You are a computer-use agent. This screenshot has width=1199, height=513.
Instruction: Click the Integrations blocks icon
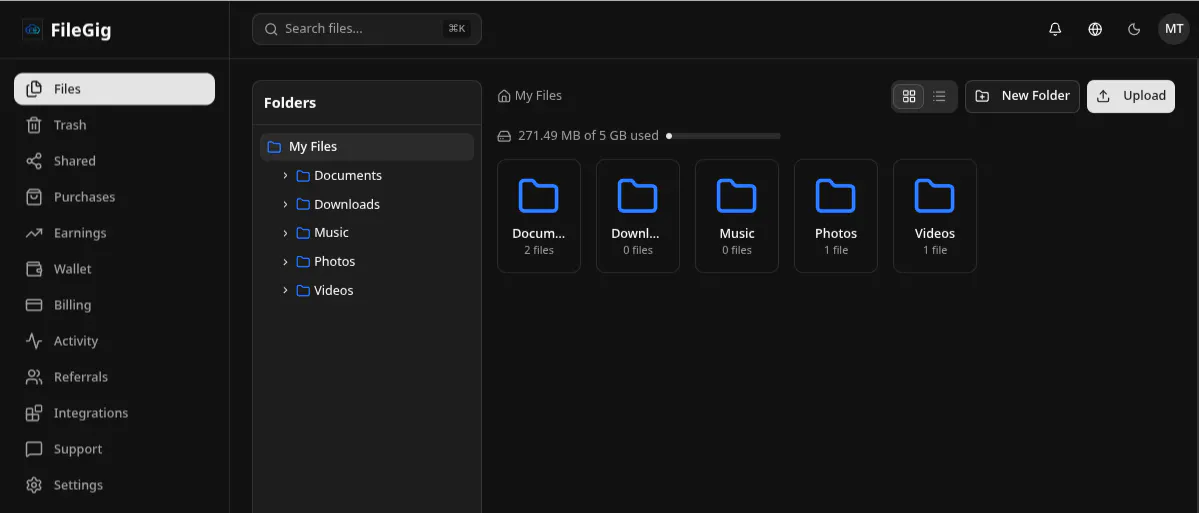tap(34, 413)
